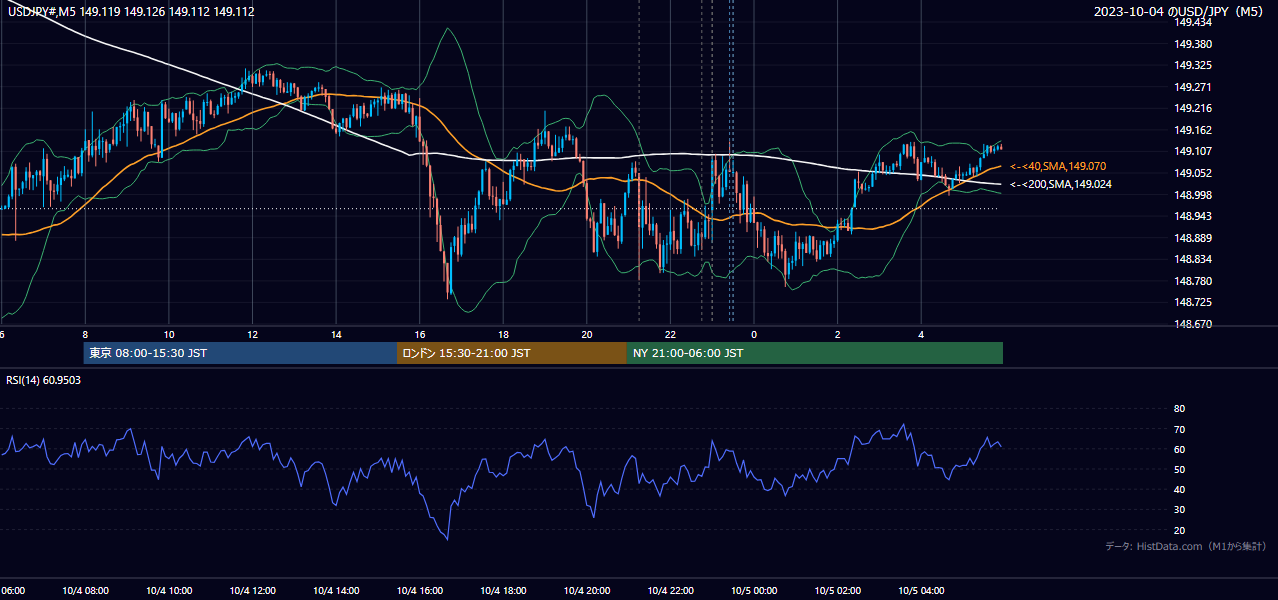This screenshot has height=600, width=1278.
Task: Click RSI scale value 20
Action: click(1179, 530)
